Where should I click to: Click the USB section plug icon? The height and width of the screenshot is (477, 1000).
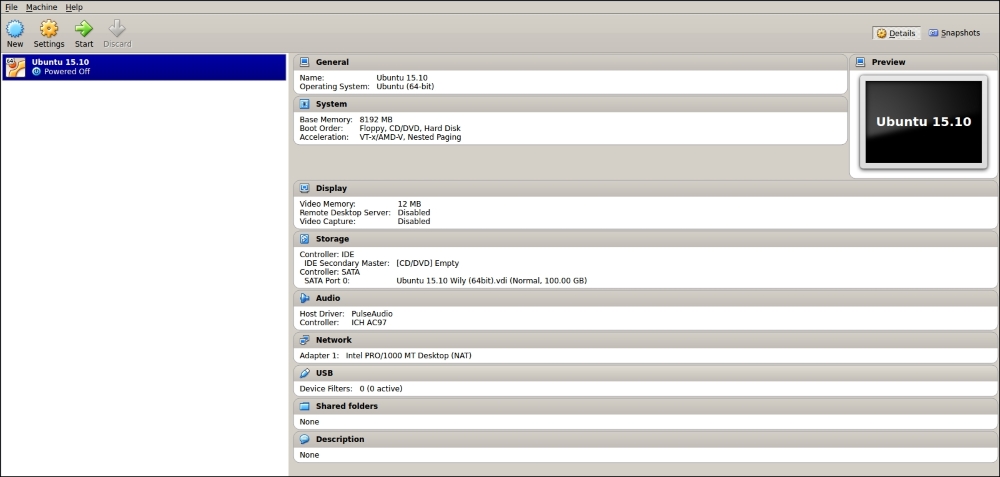tap(304, 373)
